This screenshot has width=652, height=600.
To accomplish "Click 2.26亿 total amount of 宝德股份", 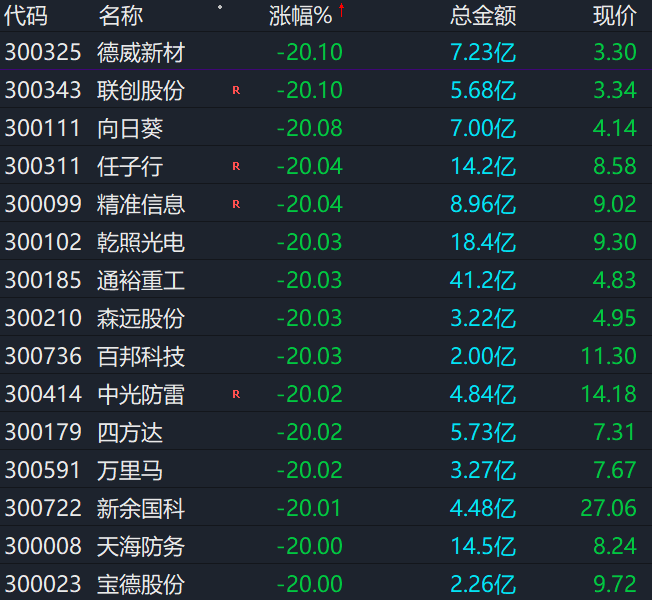I will click(x=483, y=584).
